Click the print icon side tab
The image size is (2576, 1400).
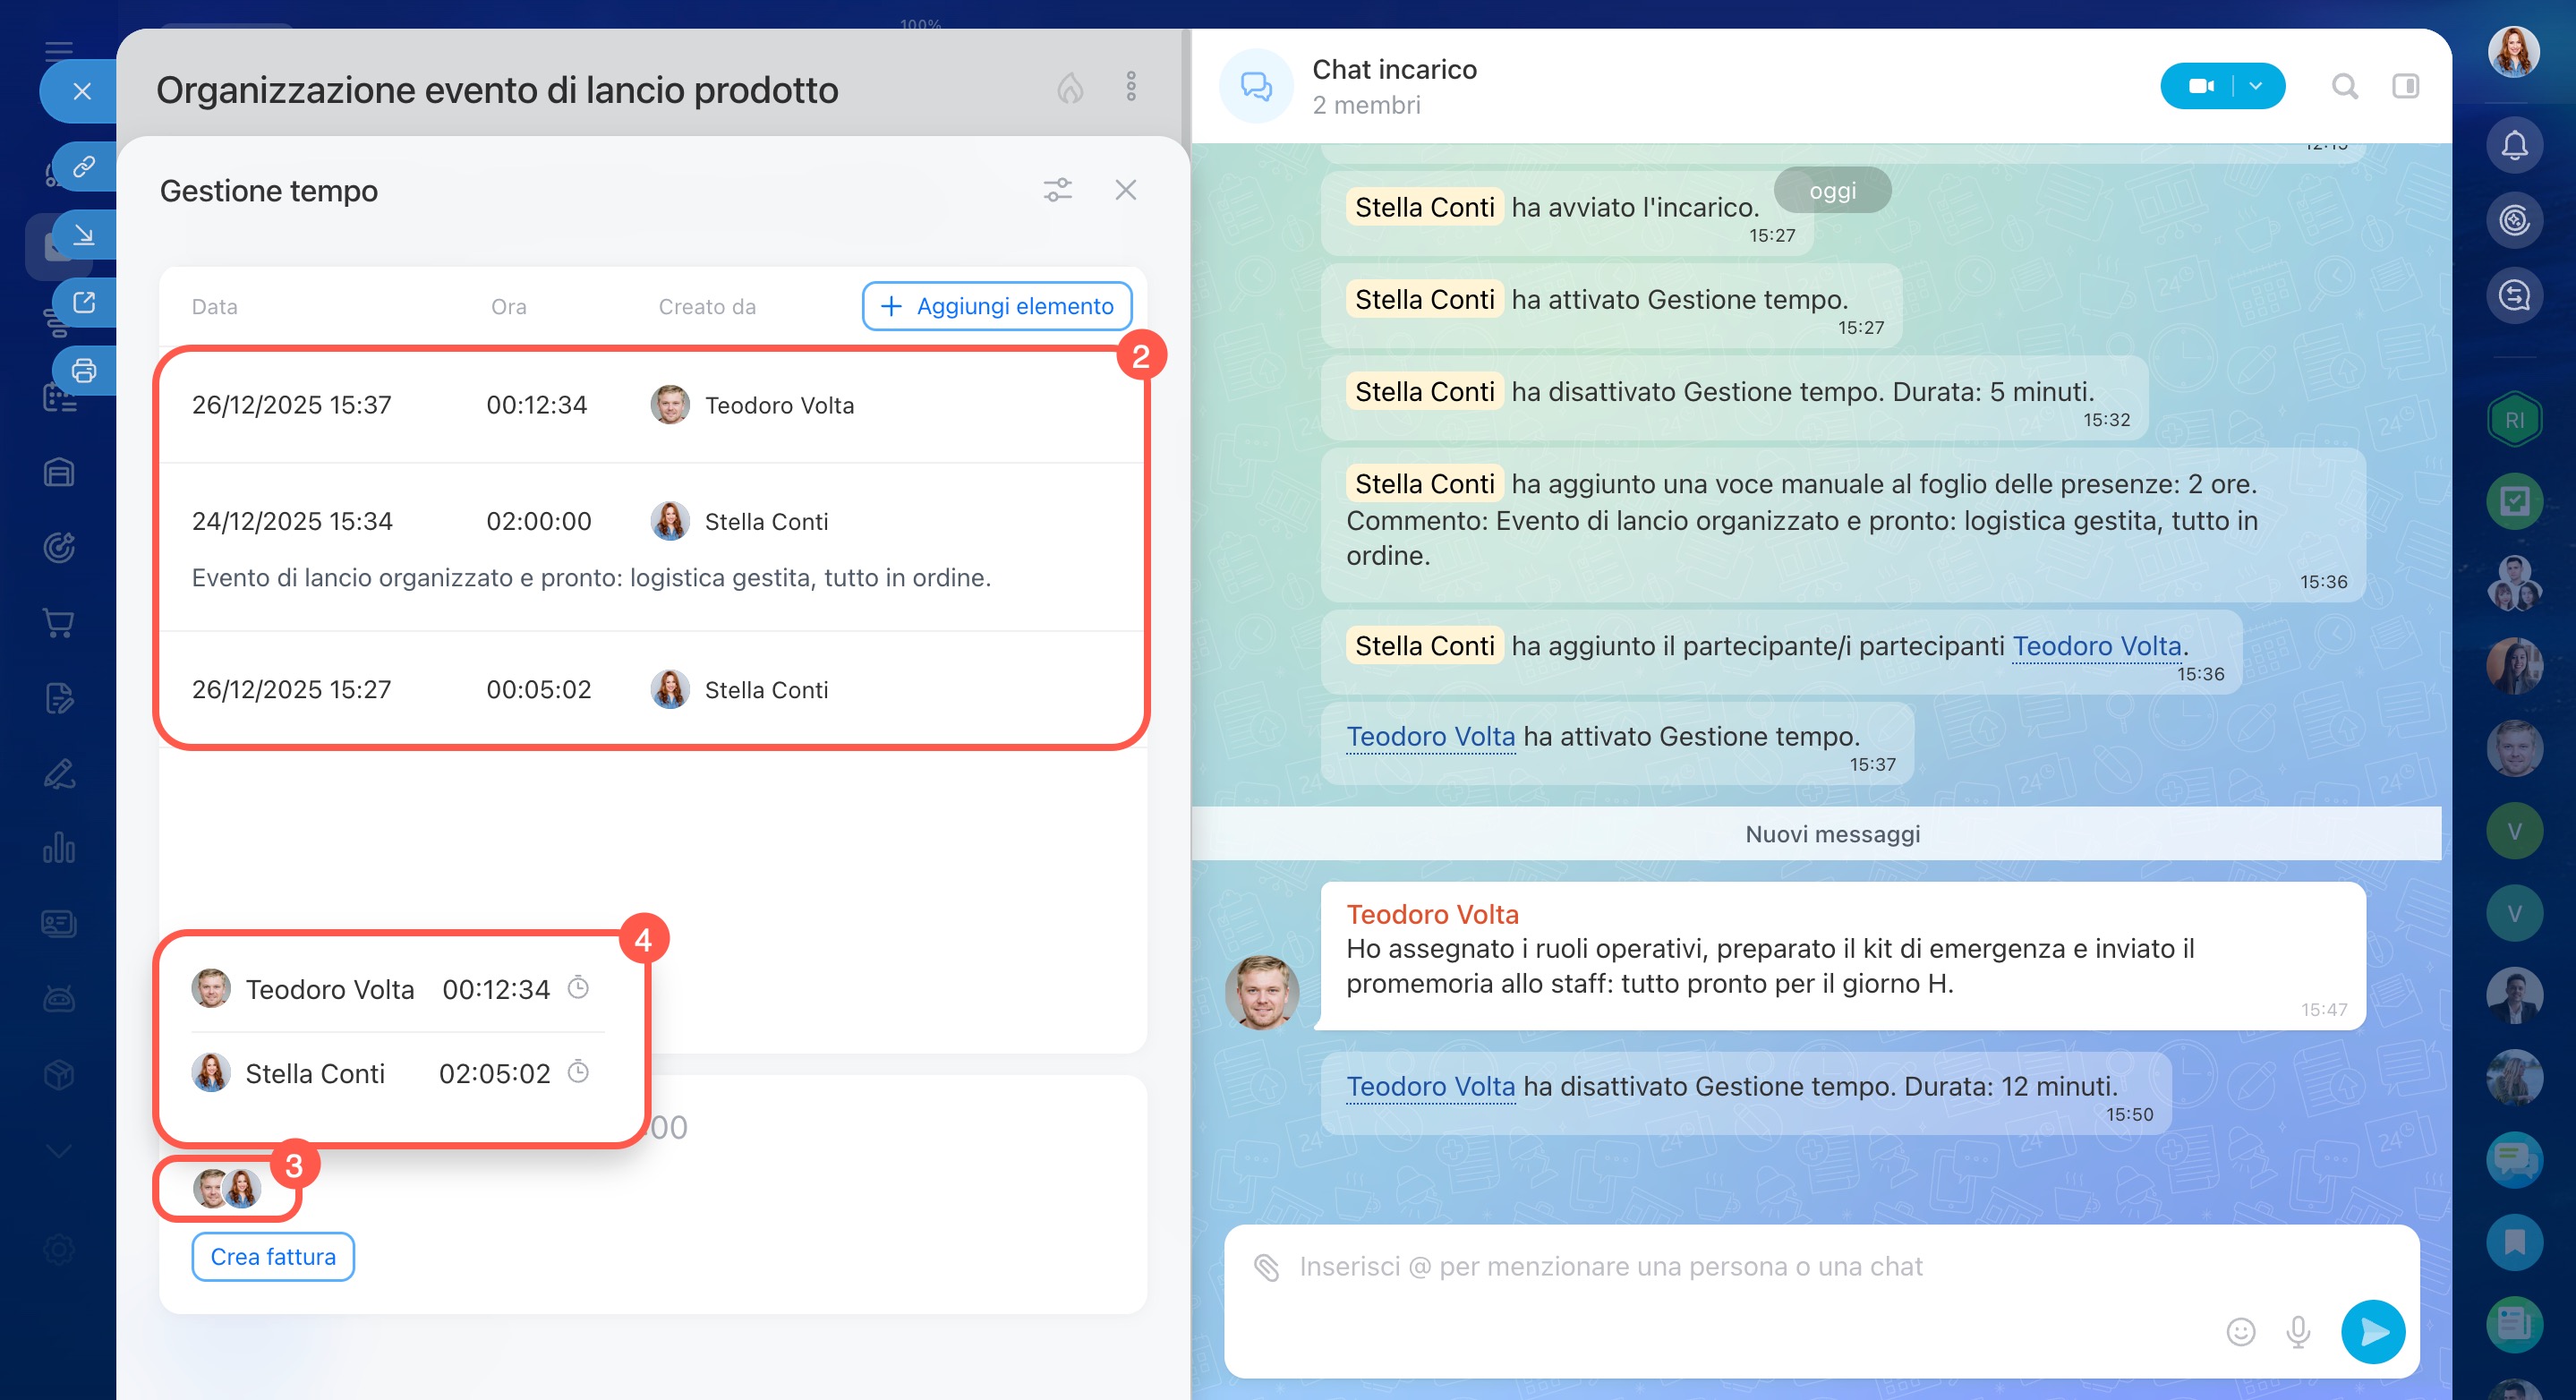pyautogui.click(x=84, y=371)
